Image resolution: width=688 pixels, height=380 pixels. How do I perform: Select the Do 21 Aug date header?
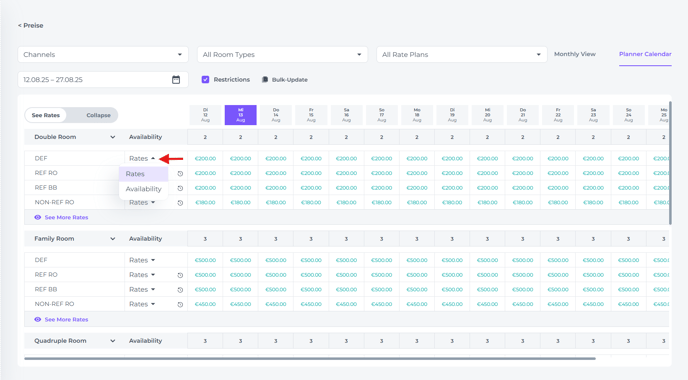pos(523,115)
